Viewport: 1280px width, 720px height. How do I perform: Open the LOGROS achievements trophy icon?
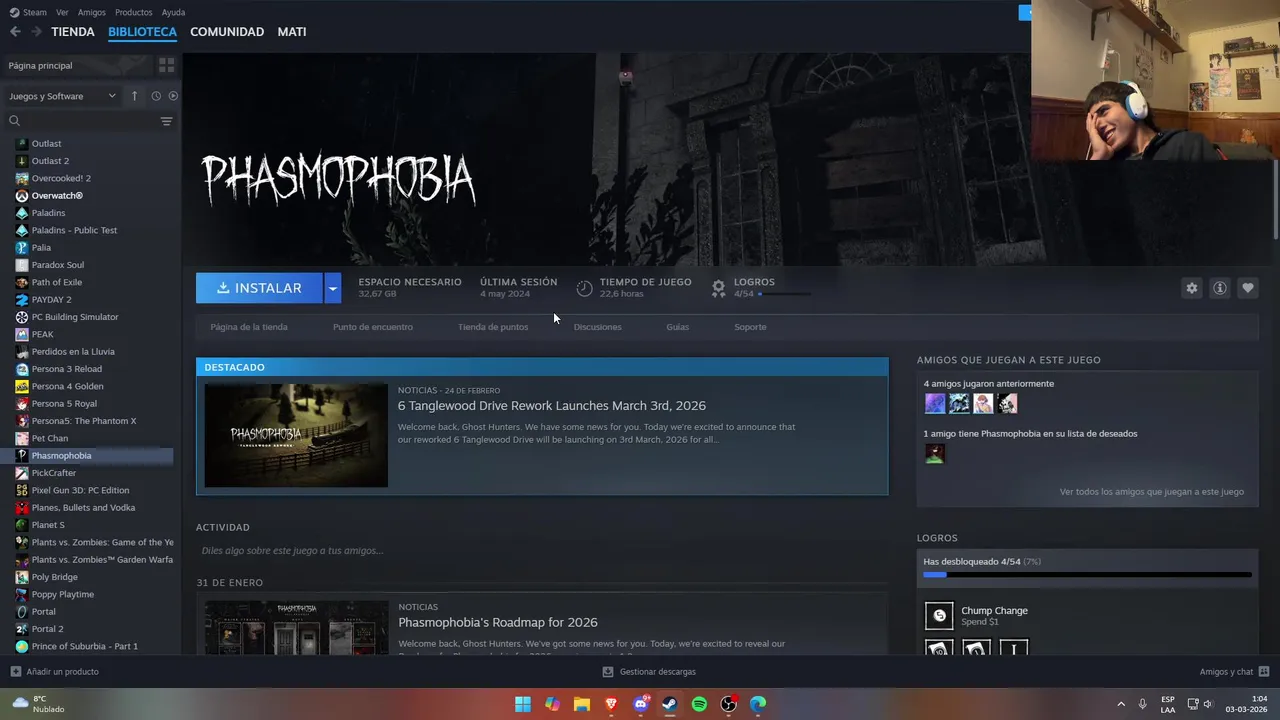coord(718,288)
